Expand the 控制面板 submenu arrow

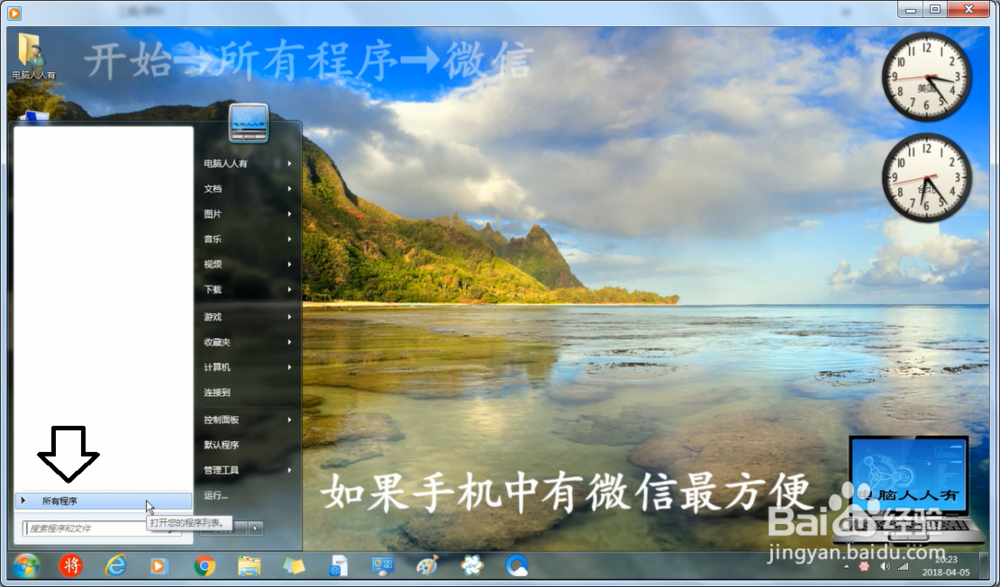(290, 419)
